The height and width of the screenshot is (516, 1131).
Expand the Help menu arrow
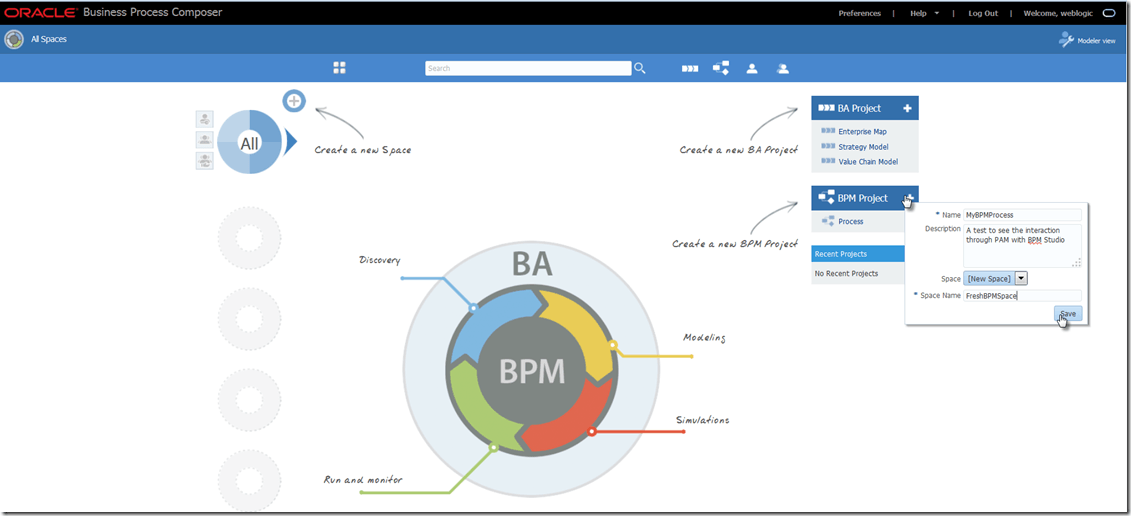click(x=937, y=13)
